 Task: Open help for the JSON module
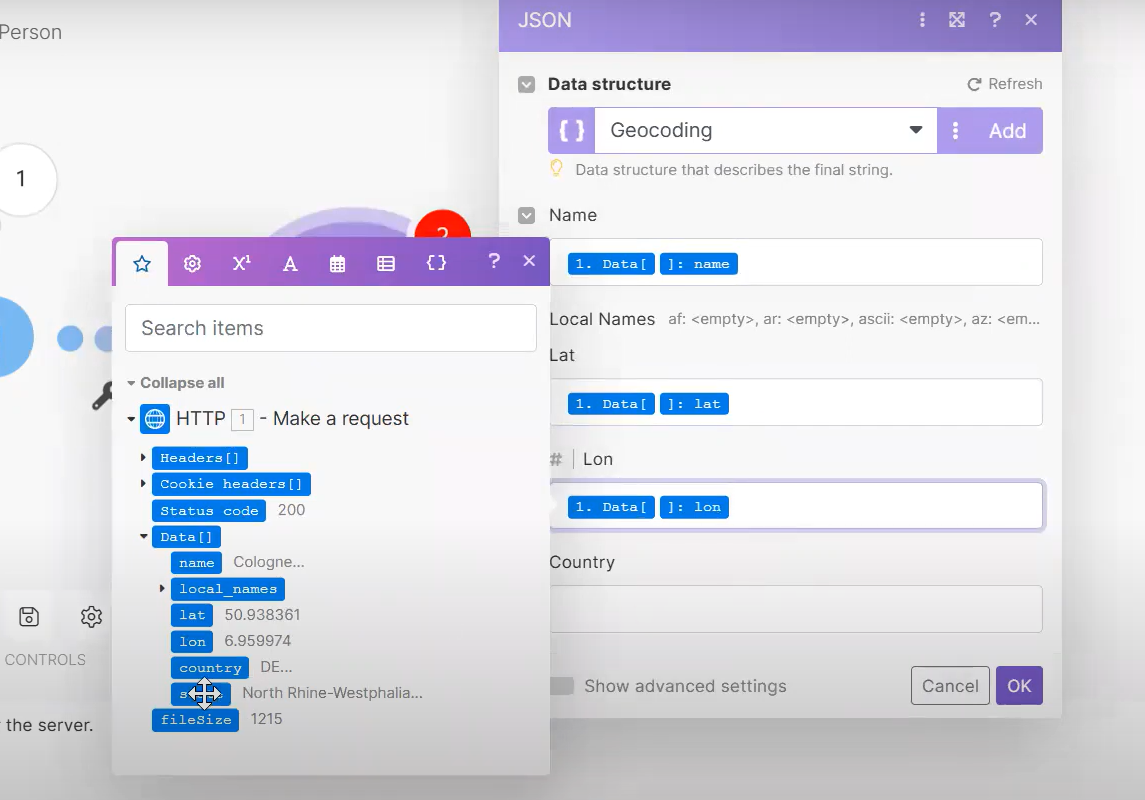point(995,20)
